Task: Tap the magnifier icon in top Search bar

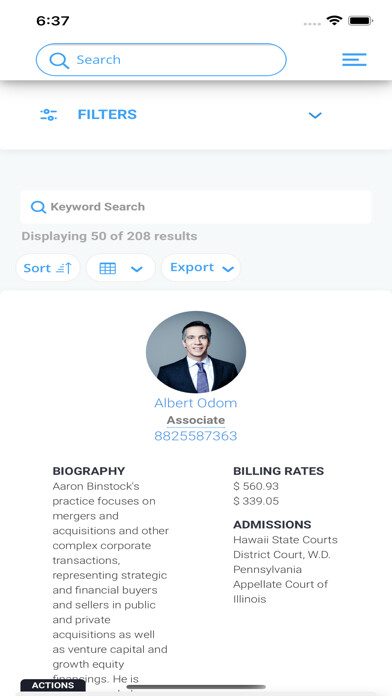Action: 59,60
